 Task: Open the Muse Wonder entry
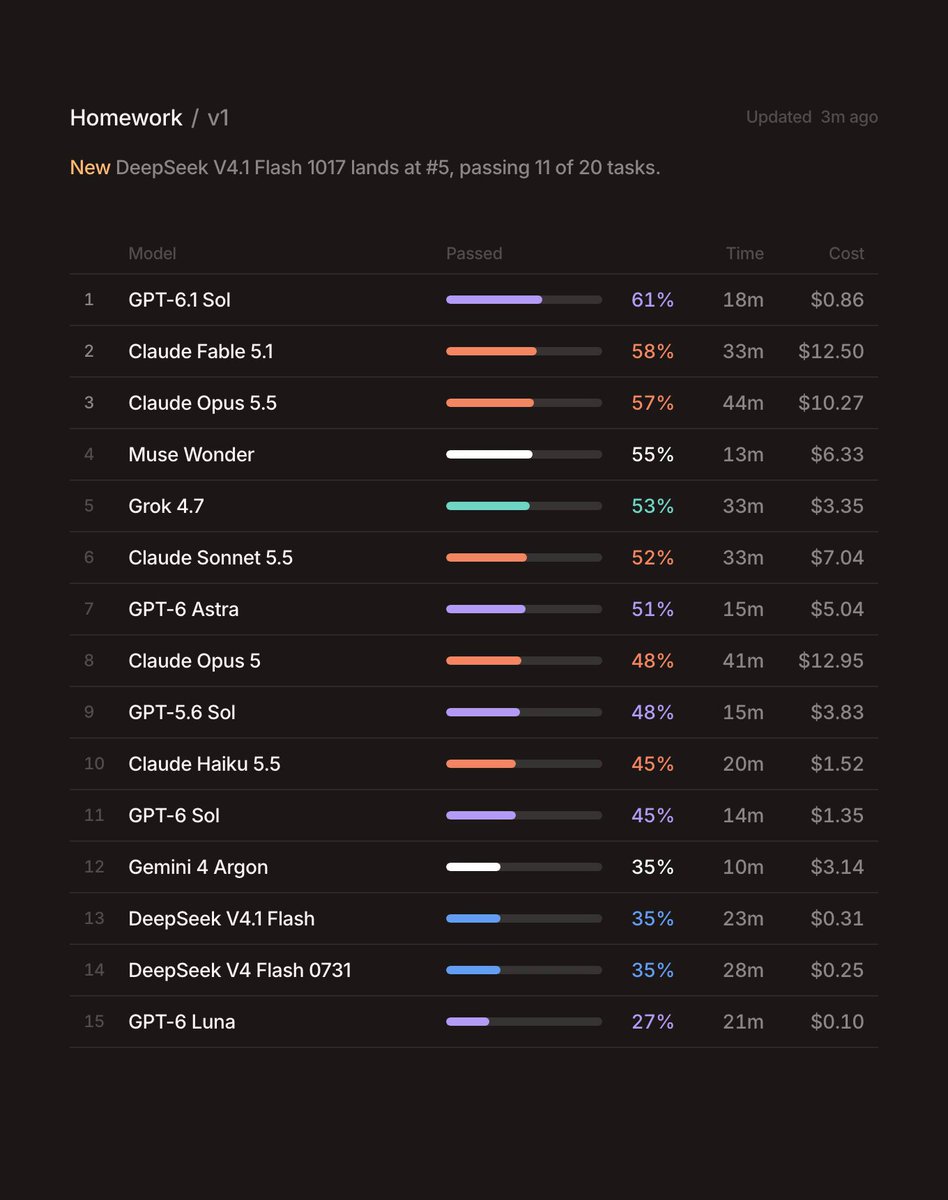tap(474, 455)
